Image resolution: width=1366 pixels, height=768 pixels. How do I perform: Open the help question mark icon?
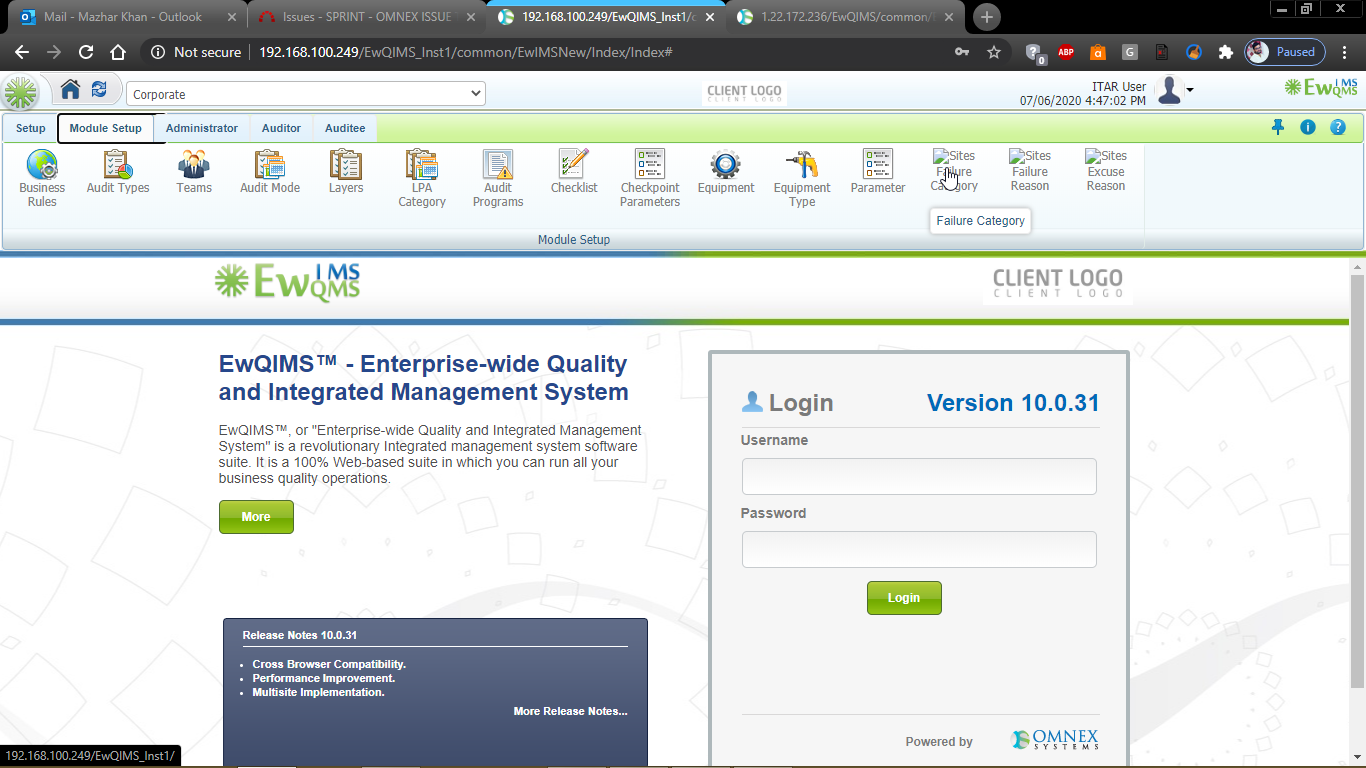point(1338,127)
